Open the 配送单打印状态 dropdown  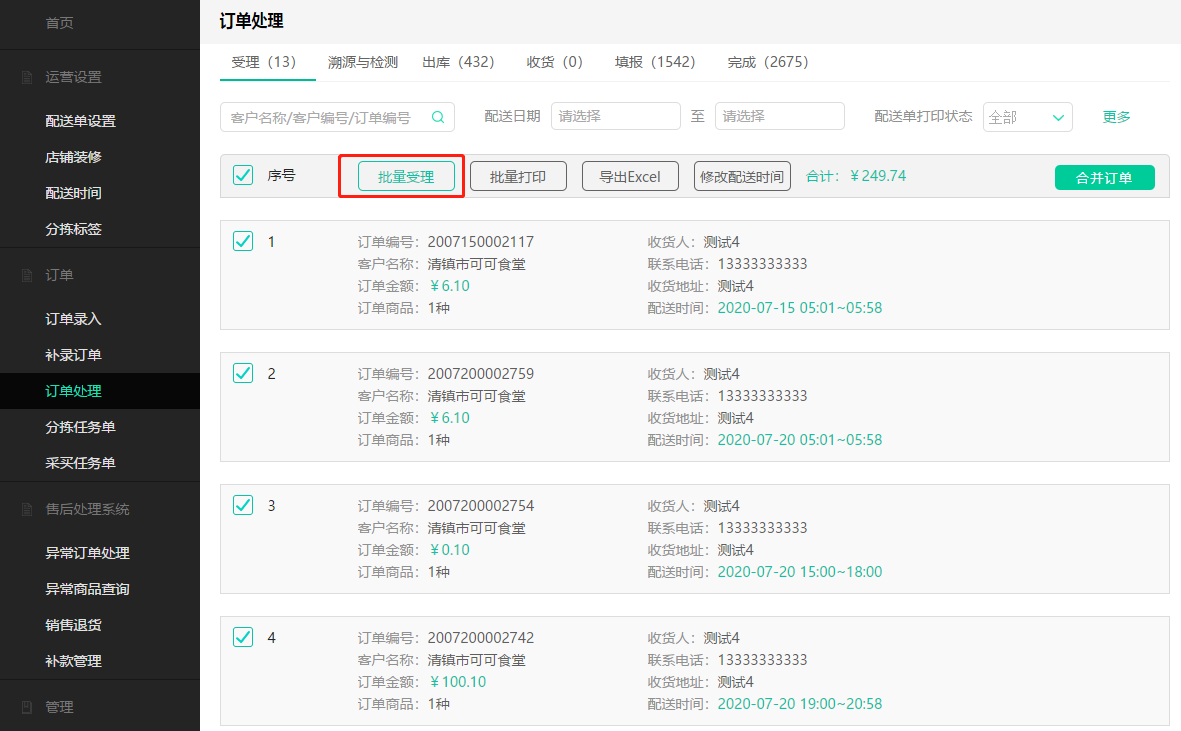[x=1027, y=117]
